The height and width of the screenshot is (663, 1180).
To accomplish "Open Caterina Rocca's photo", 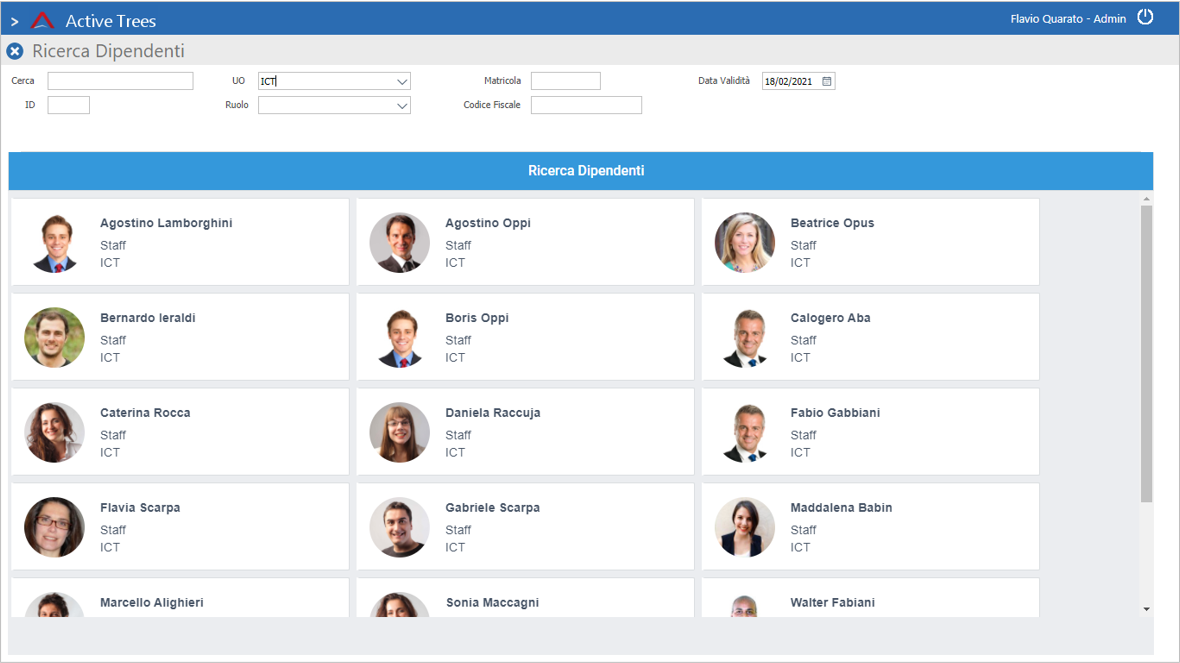I will (54, 432).
